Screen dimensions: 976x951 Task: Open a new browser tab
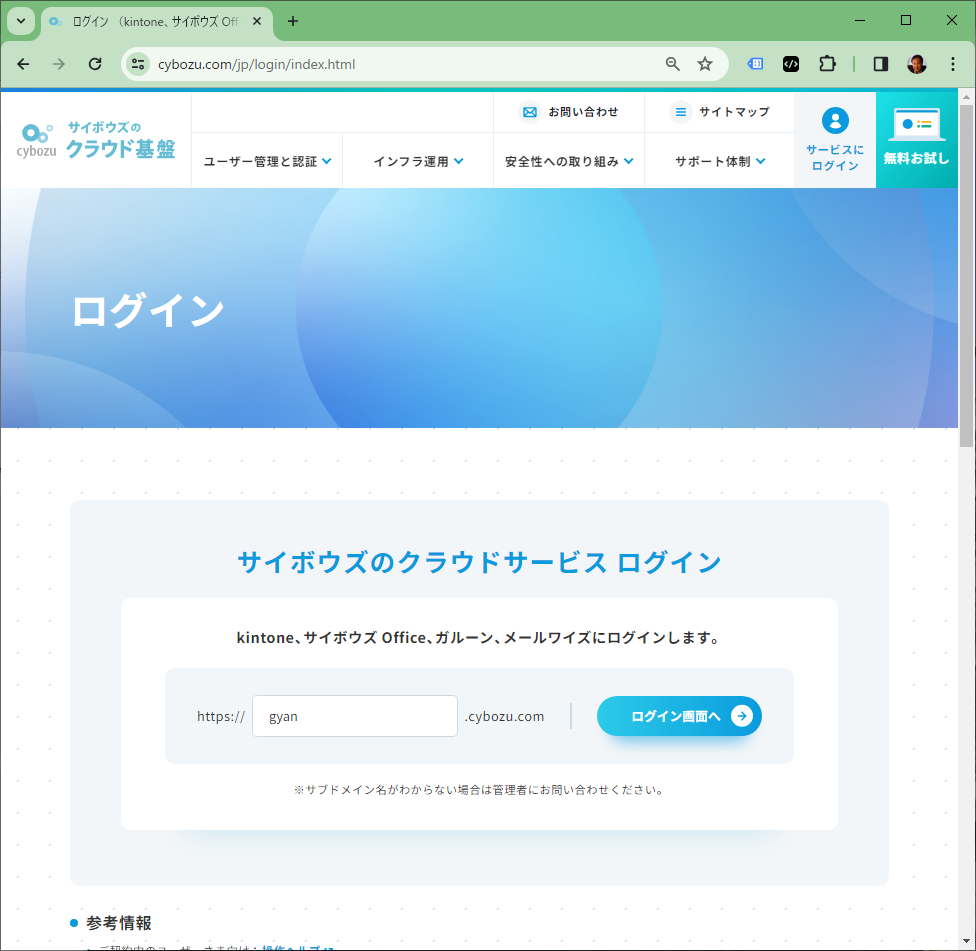pos(293,21)
